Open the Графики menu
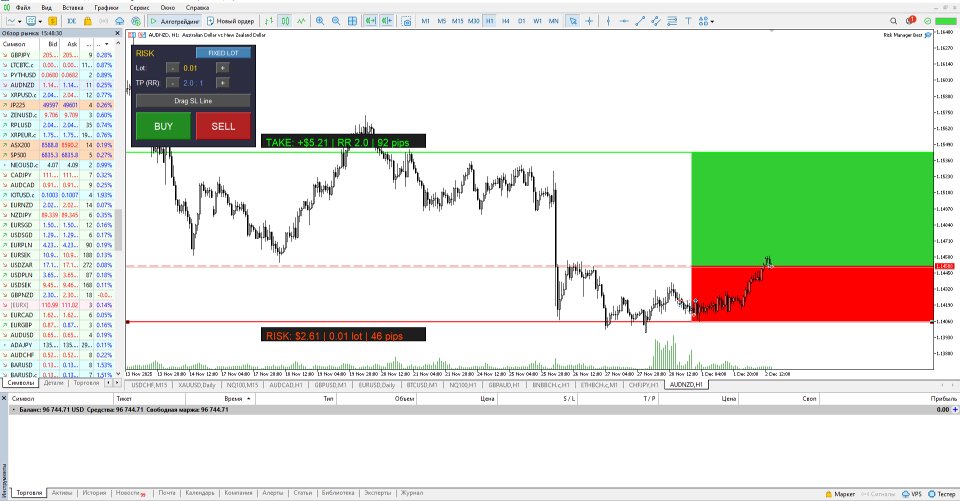The image size is (960, 501). click(x=107, y=7)
